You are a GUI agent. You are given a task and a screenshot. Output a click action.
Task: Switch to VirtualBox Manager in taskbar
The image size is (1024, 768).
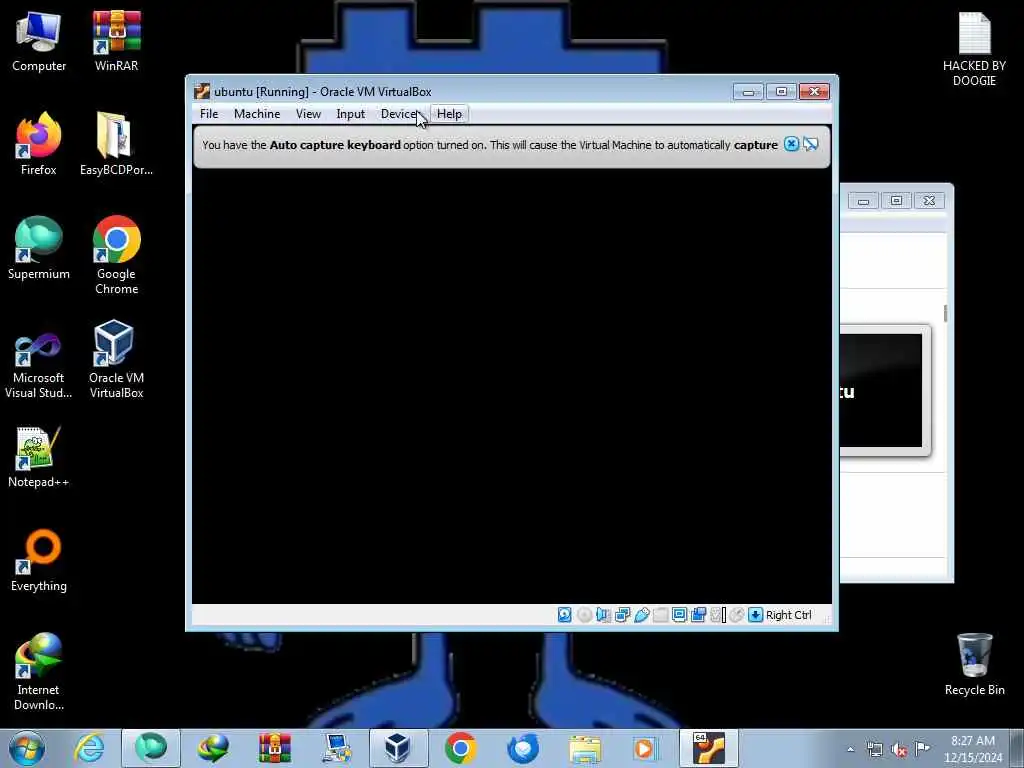[x=398, y=748]
